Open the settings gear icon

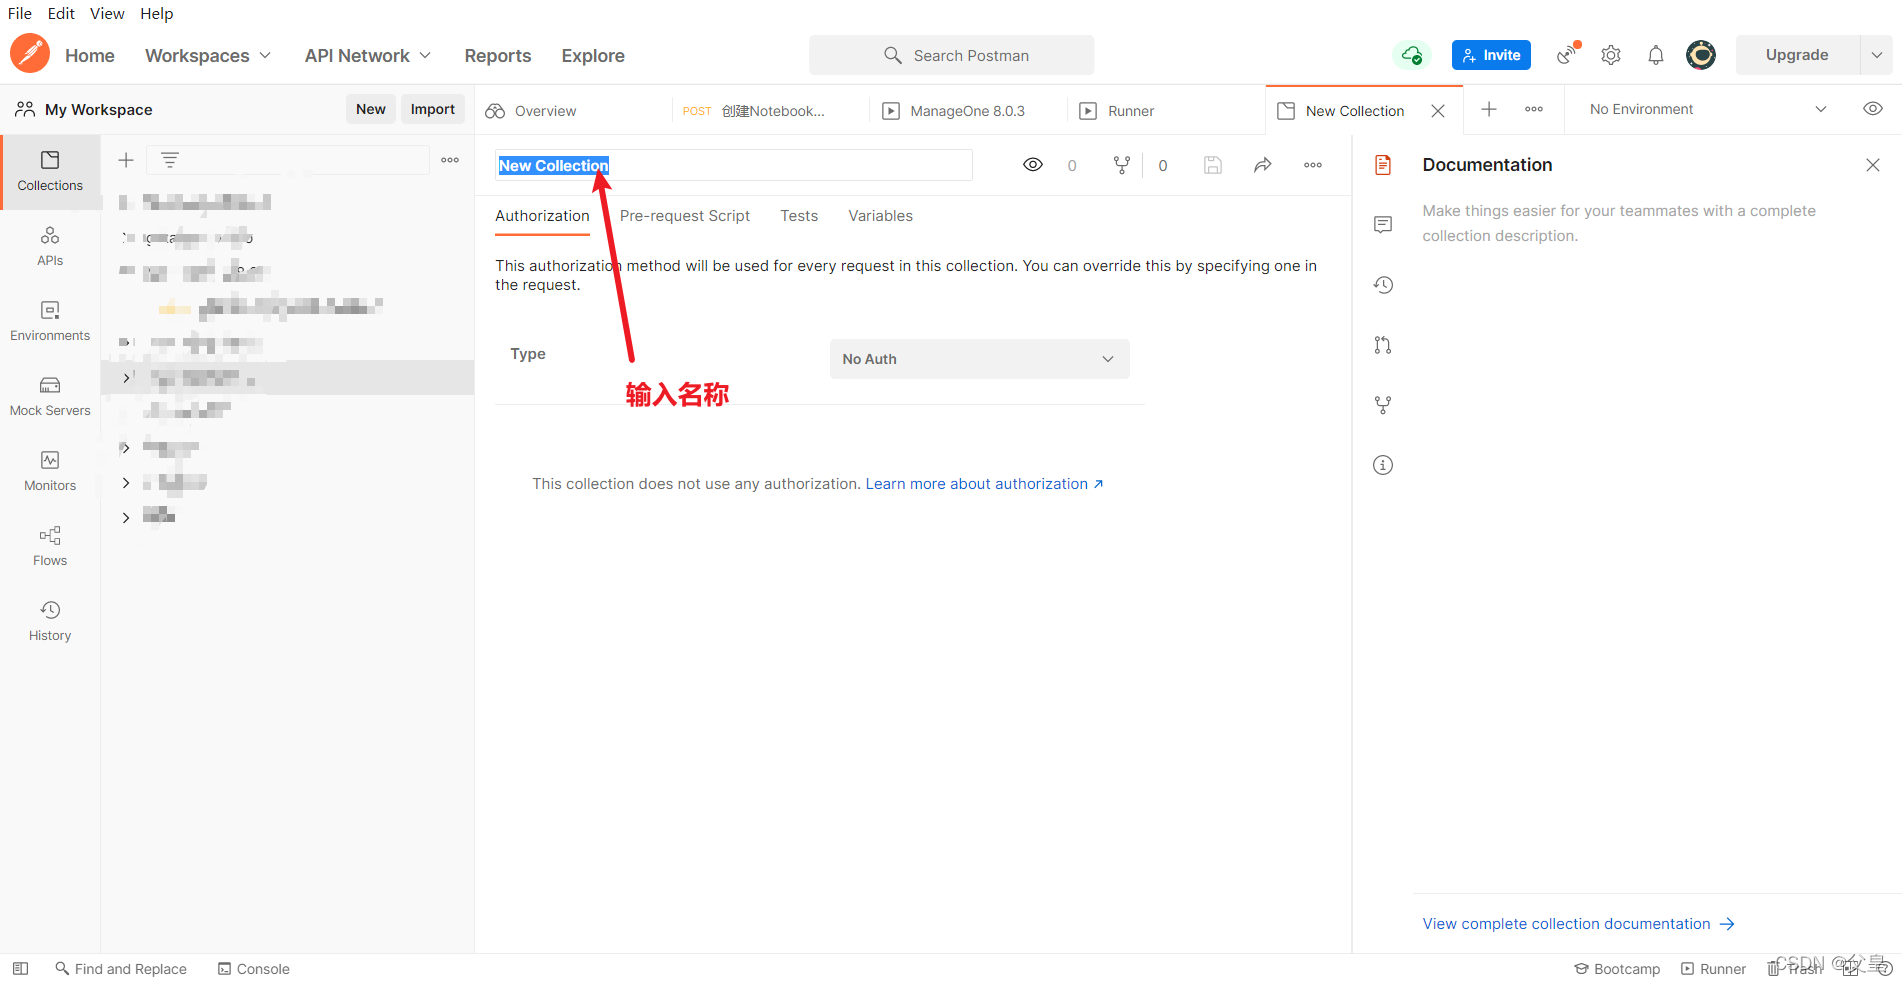(x=1611, y=55)
